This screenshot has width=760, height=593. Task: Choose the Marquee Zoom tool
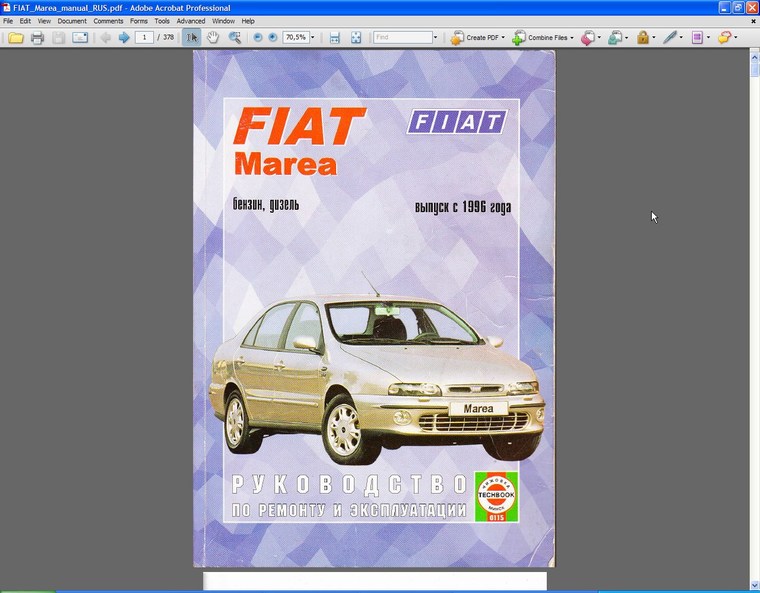pos(235,38)
